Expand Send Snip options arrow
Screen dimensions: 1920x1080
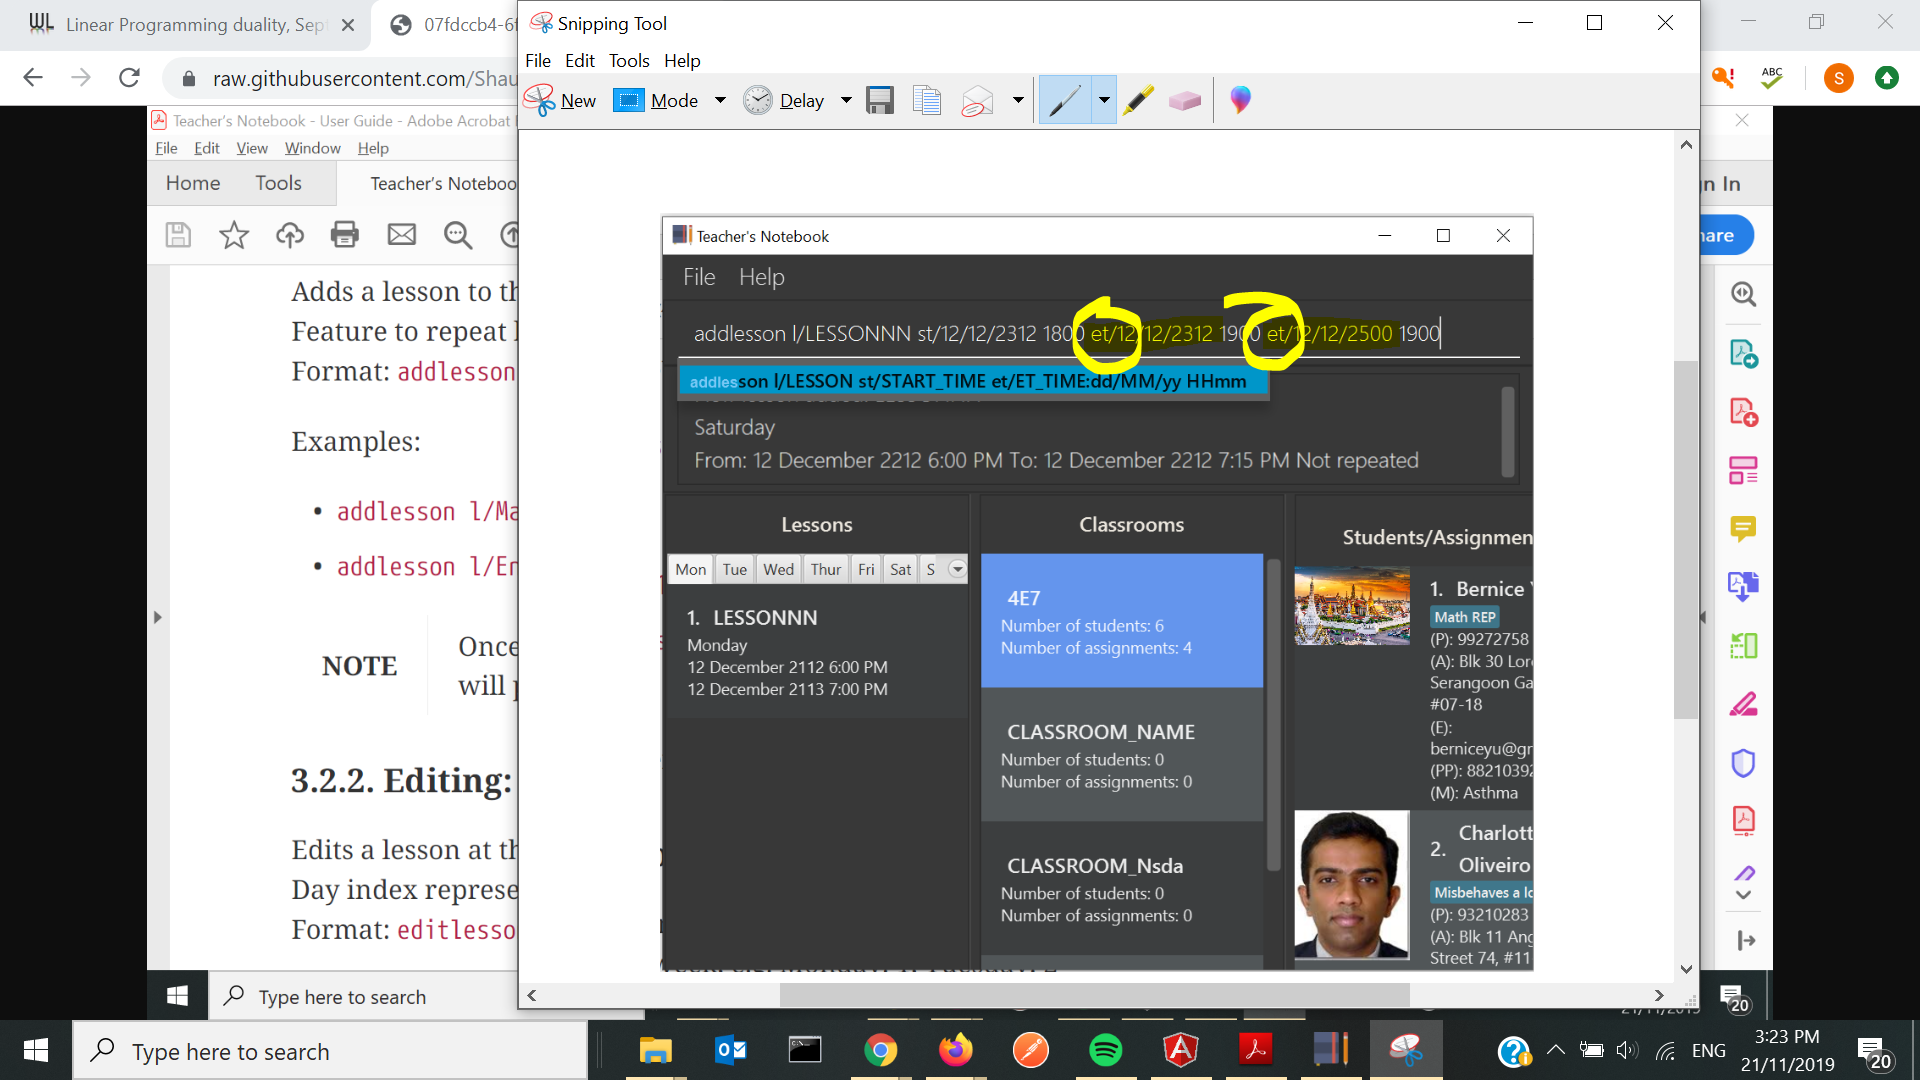tap(1018, 100)
